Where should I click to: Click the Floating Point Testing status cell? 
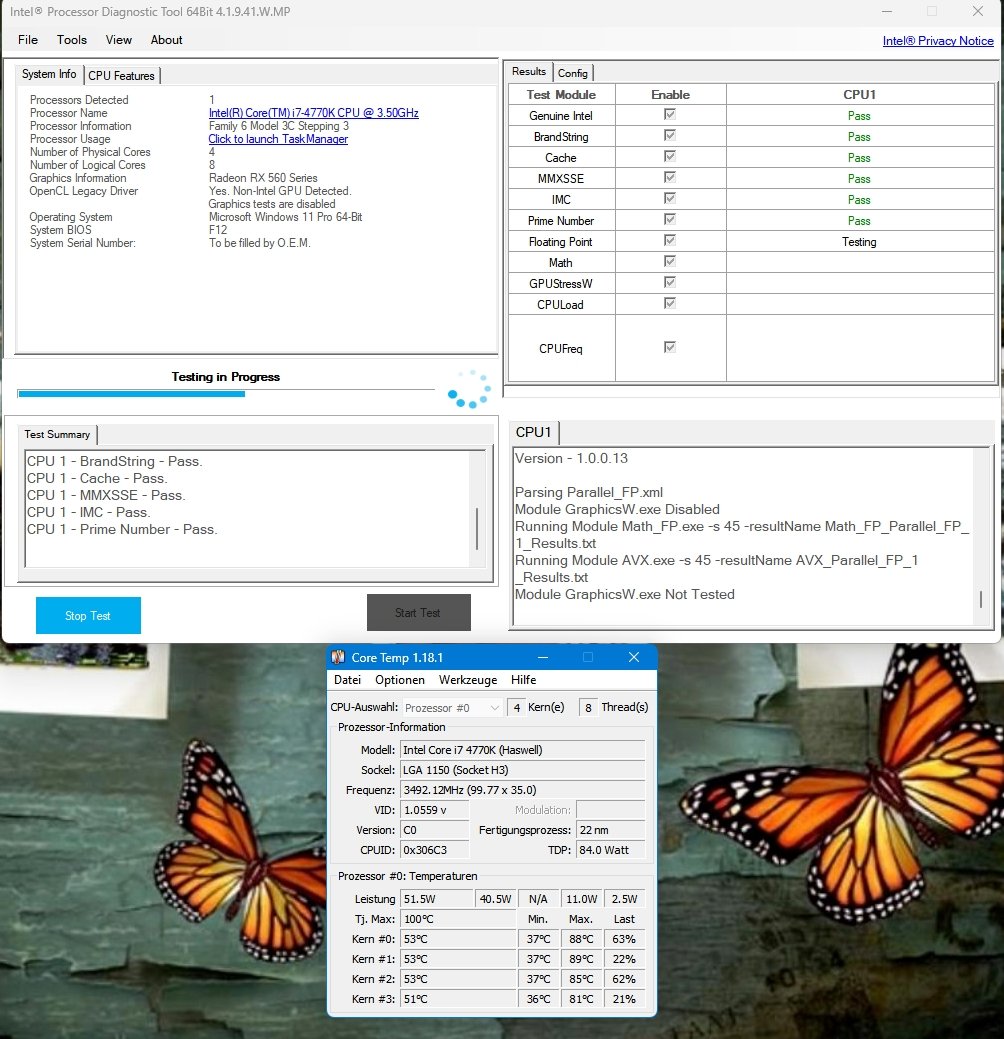[x=860, y=242]
